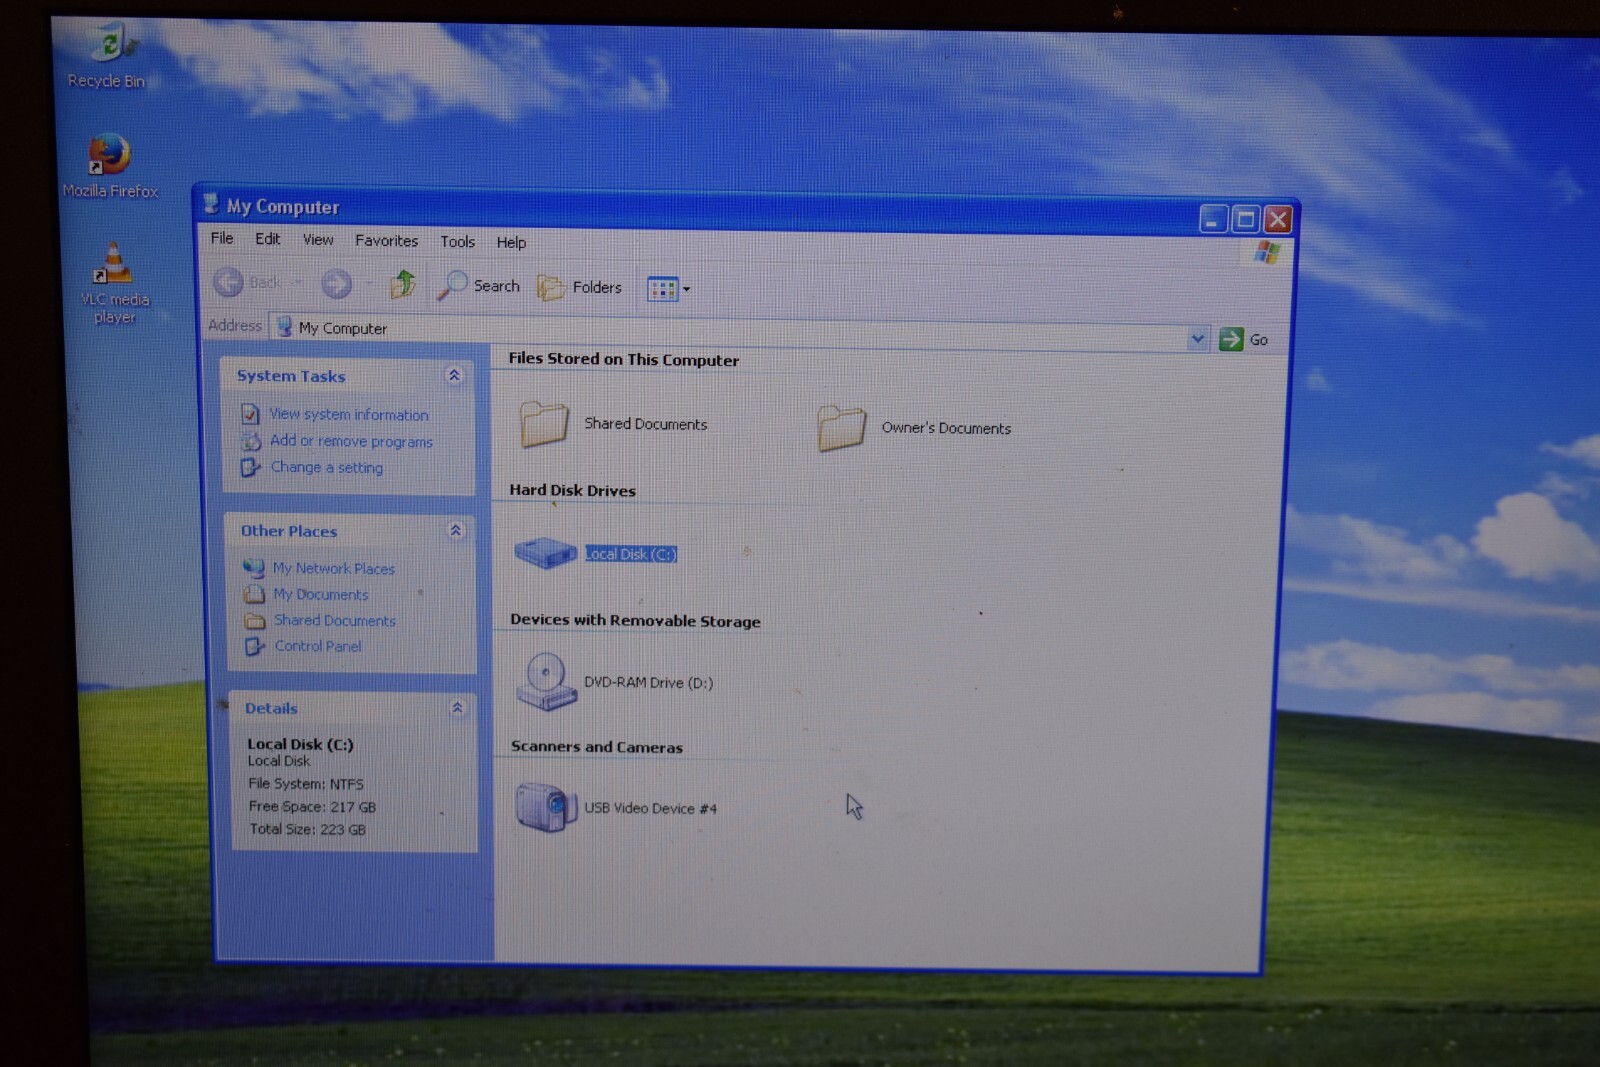1600x1067 pixels.
Task: Expand the Address bar dropdown arrow
Action: [1197, 339]
